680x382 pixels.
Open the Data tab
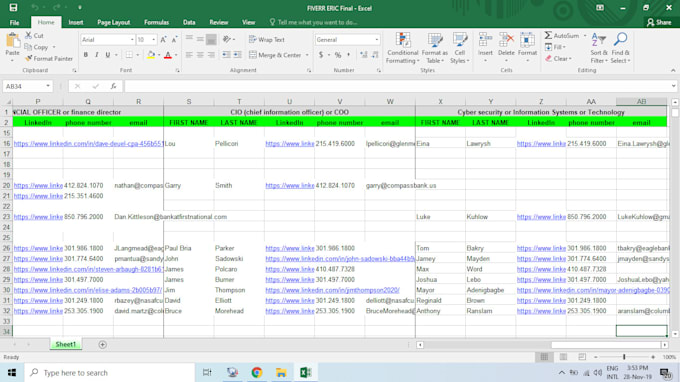pos(189,23)
